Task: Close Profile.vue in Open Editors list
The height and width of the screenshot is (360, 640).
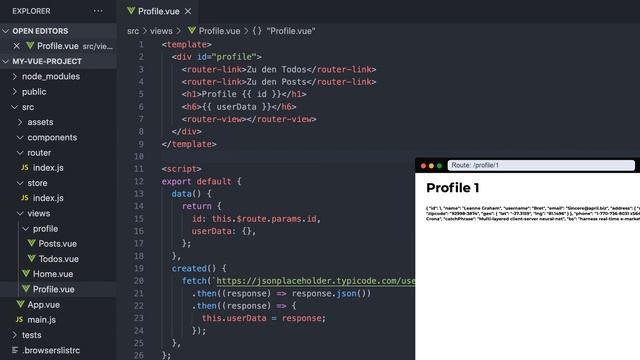Action: (16, 46)
